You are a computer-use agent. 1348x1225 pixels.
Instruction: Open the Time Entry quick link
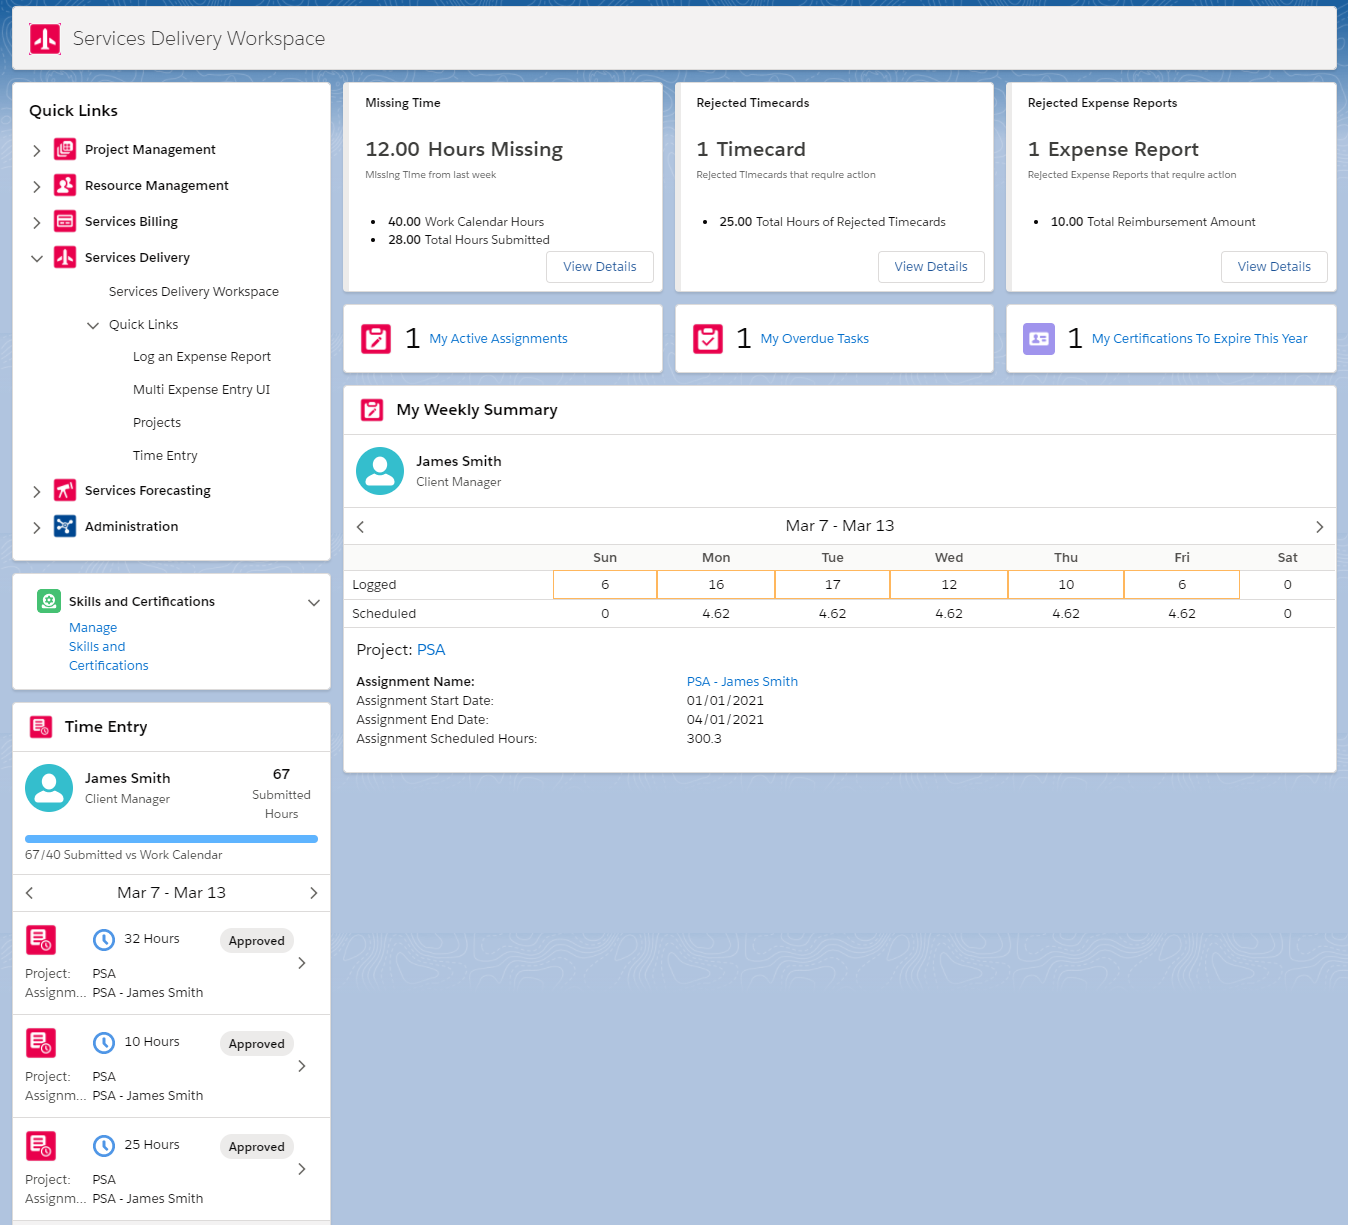(x=165, y=456)
